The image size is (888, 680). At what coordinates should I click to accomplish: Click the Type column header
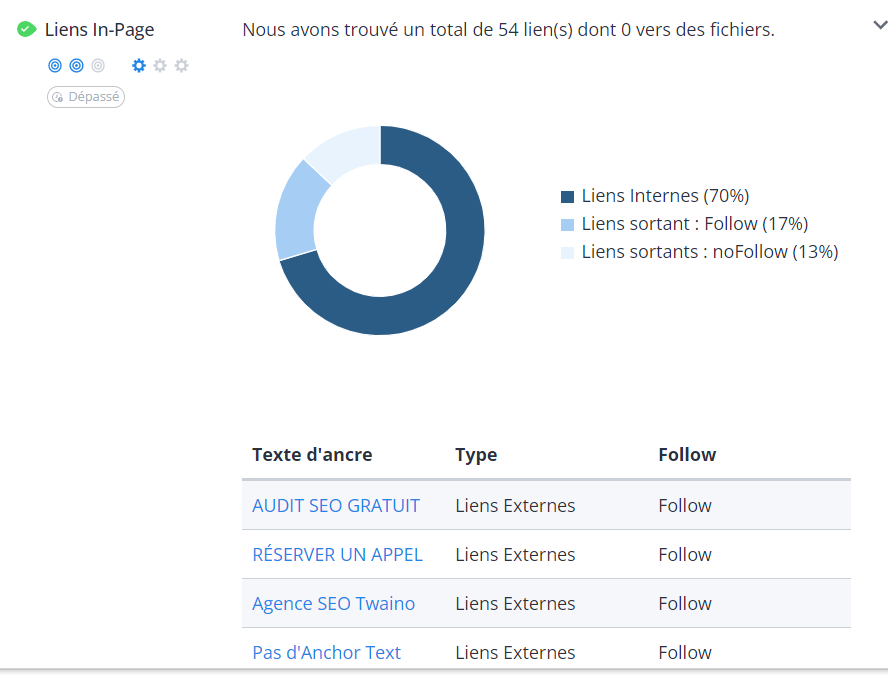coord(476,455)
